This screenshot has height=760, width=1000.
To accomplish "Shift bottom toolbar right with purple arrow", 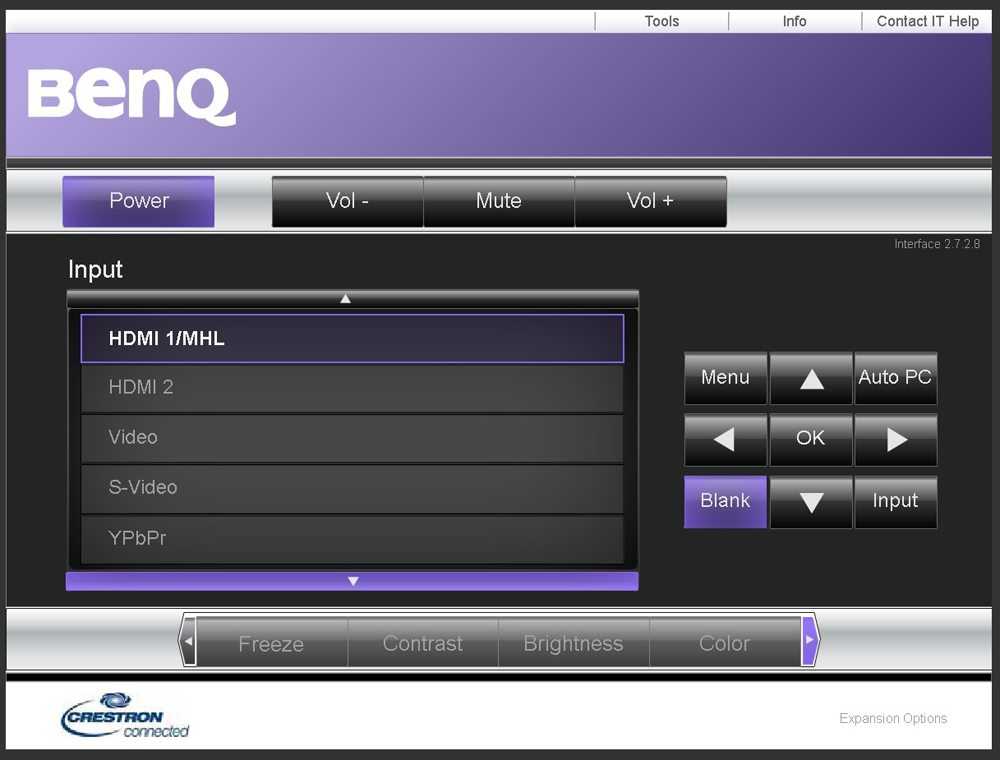I will pos(809,641).
